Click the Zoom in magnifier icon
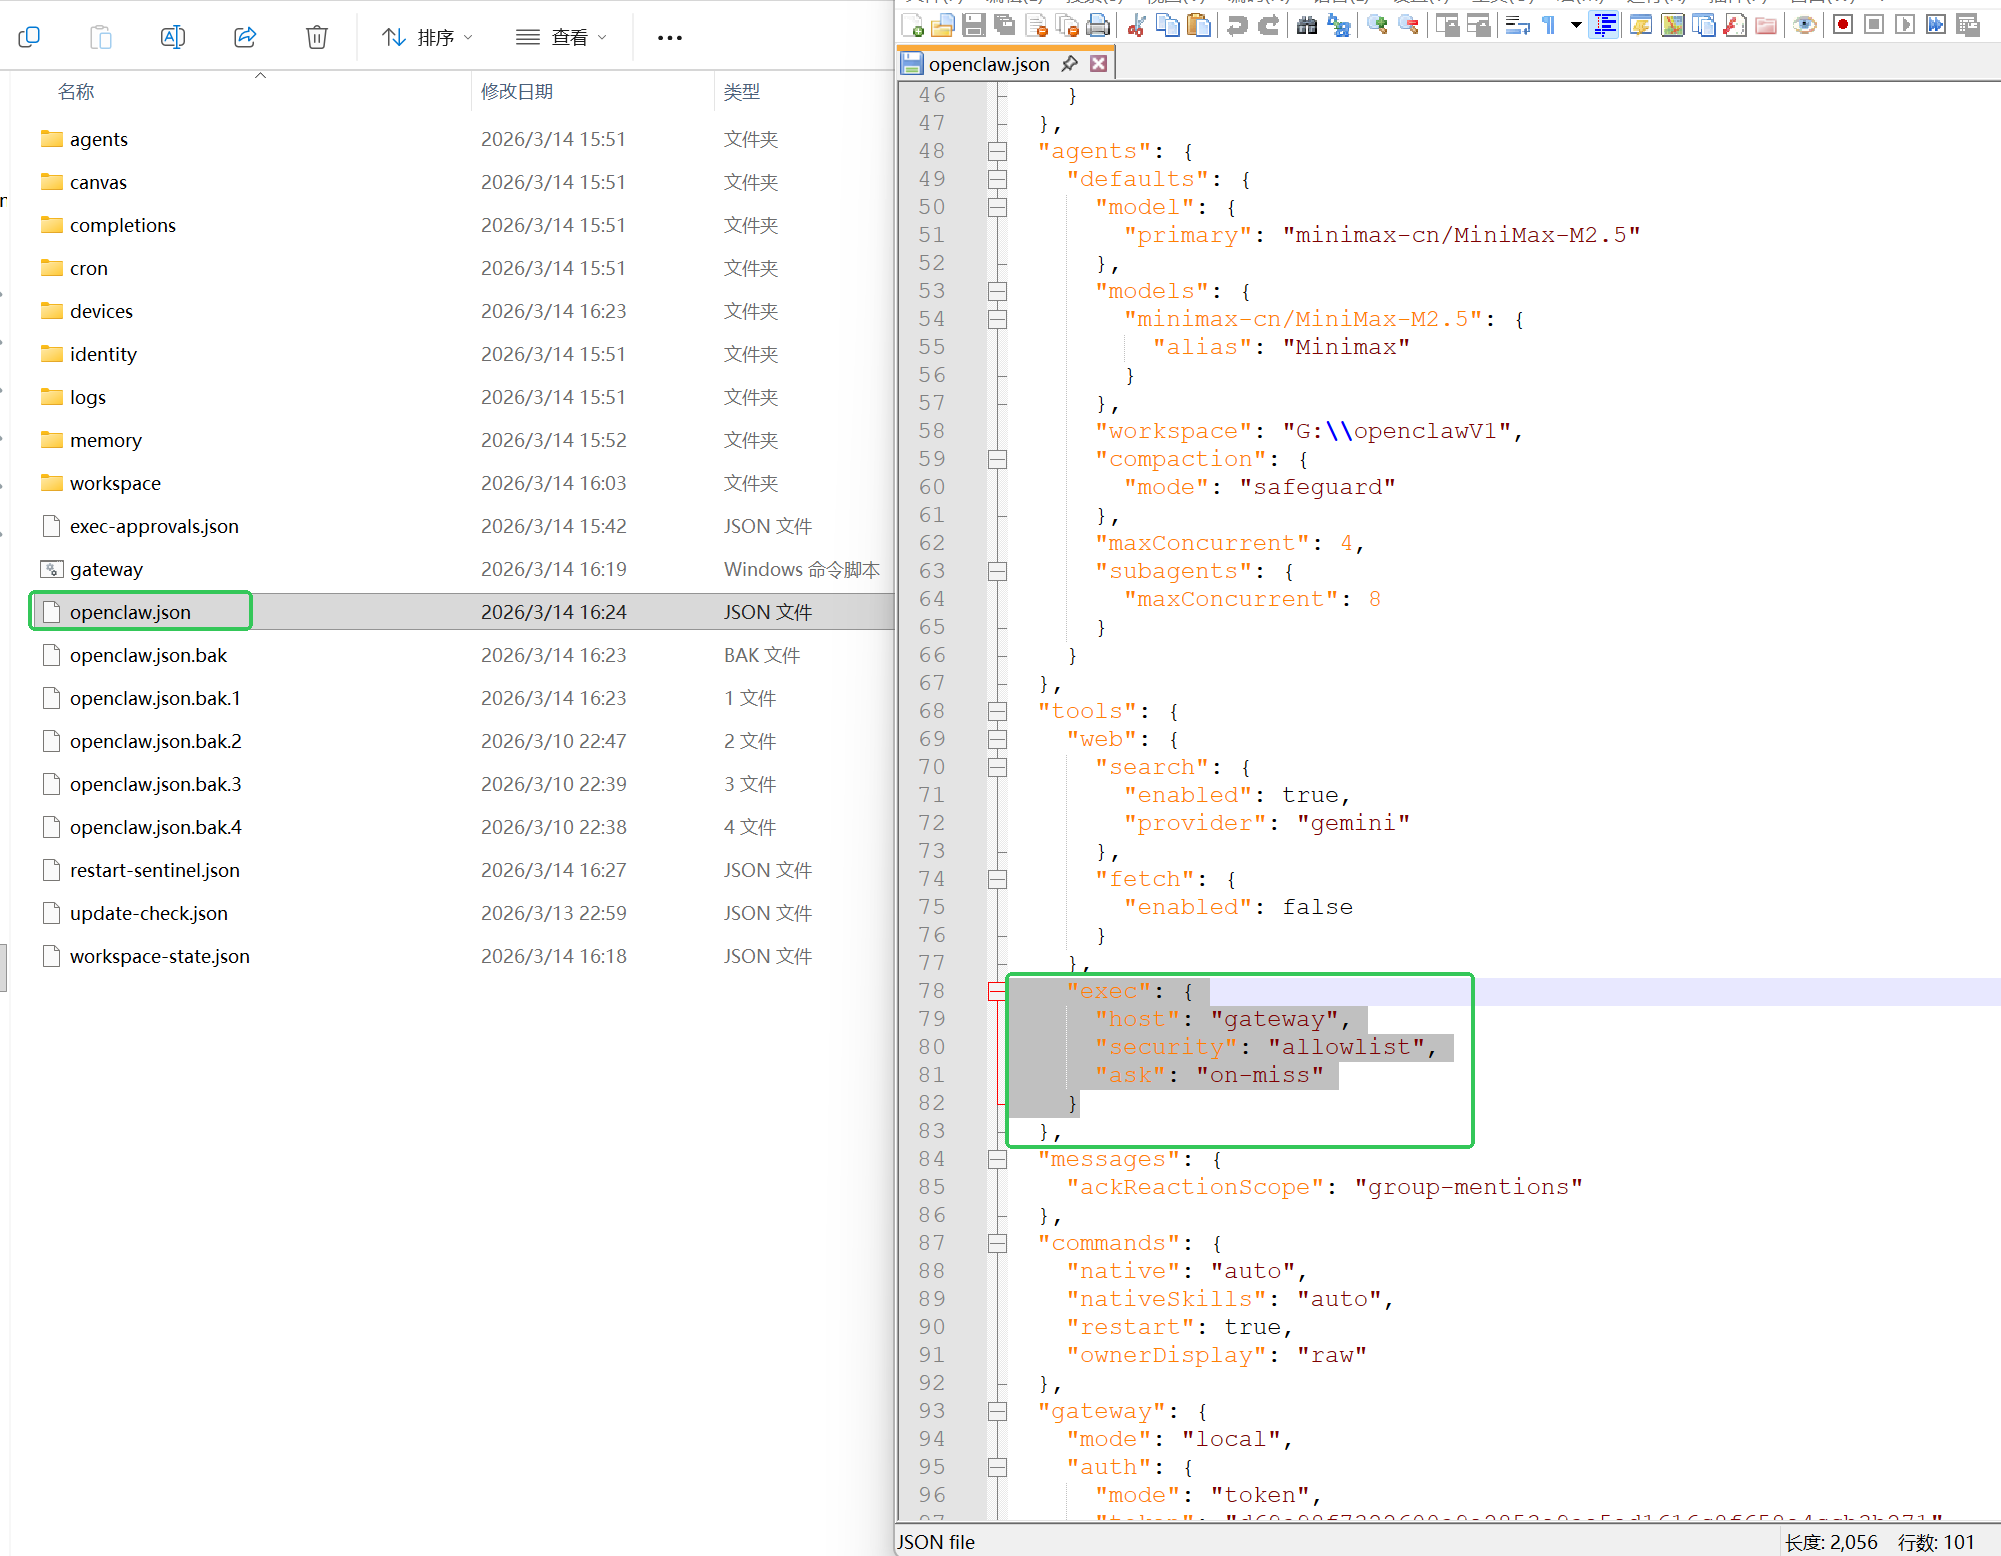This screenshot has width=2001, height=1556. pyautogui.click(x=1377, y=25)
